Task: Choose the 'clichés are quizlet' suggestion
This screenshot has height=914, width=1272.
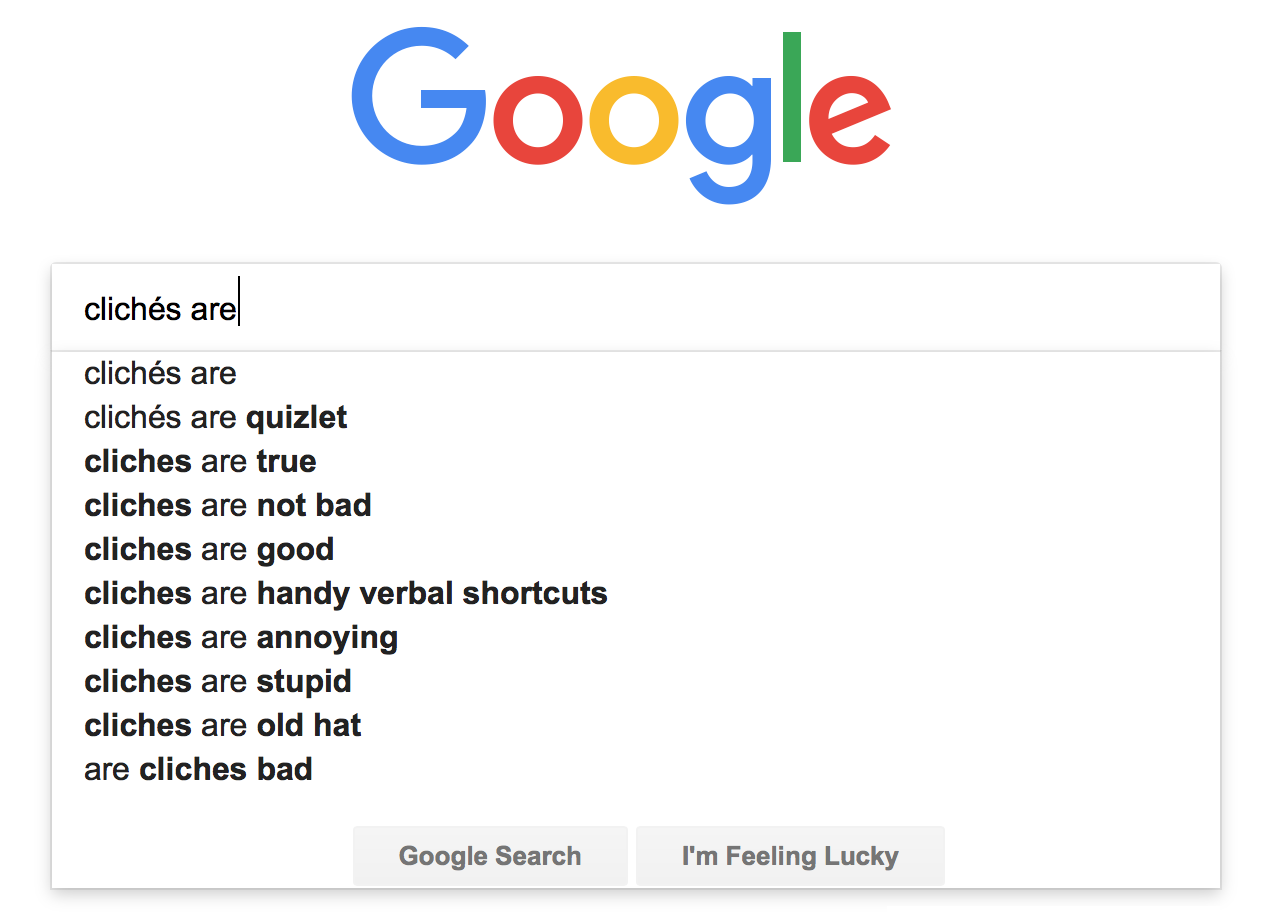Action: [x=215, y=417]
